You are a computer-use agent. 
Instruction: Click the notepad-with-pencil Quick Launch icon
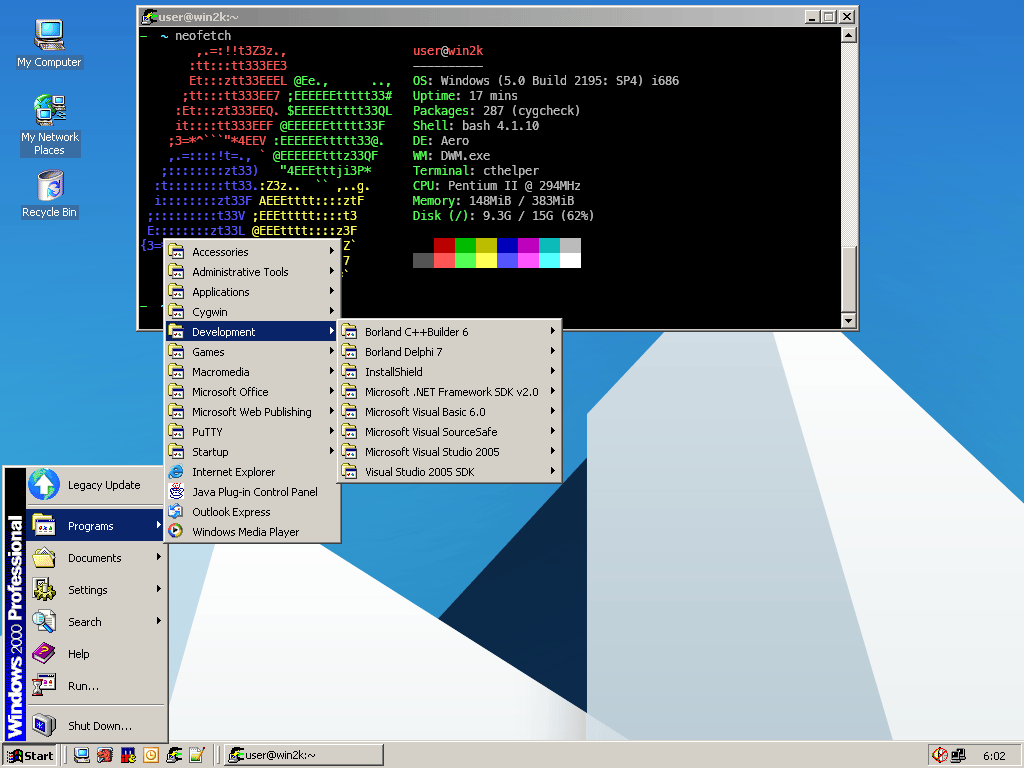click(197, 755)
